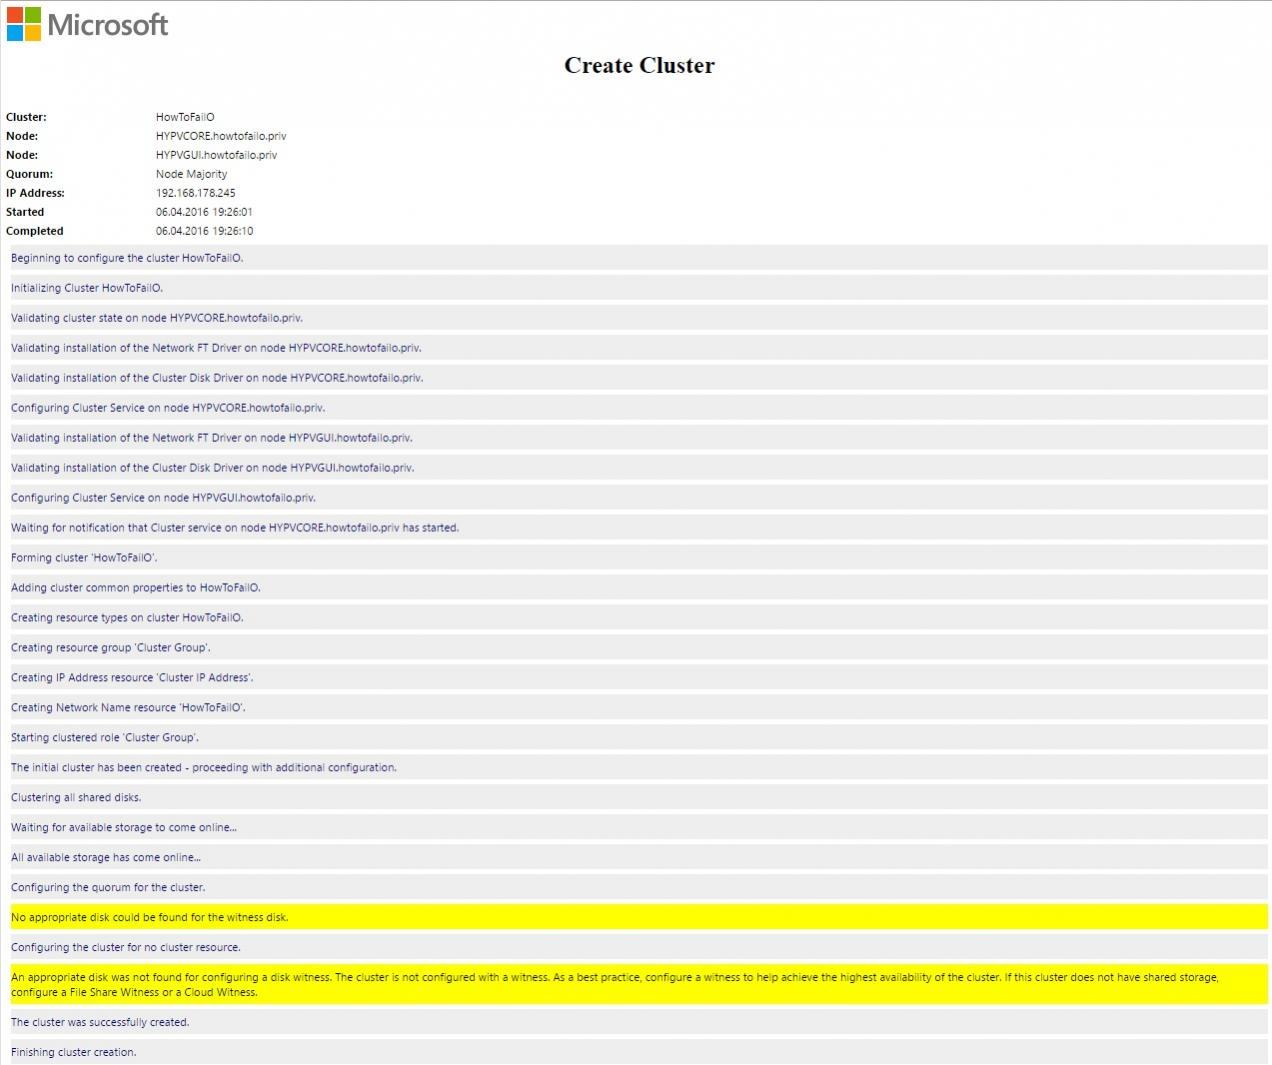Click 'Adding cluster common properties' row
Image resolution: width=1272 pixels, height=1065 pixels.
click(x=639, y=588)
